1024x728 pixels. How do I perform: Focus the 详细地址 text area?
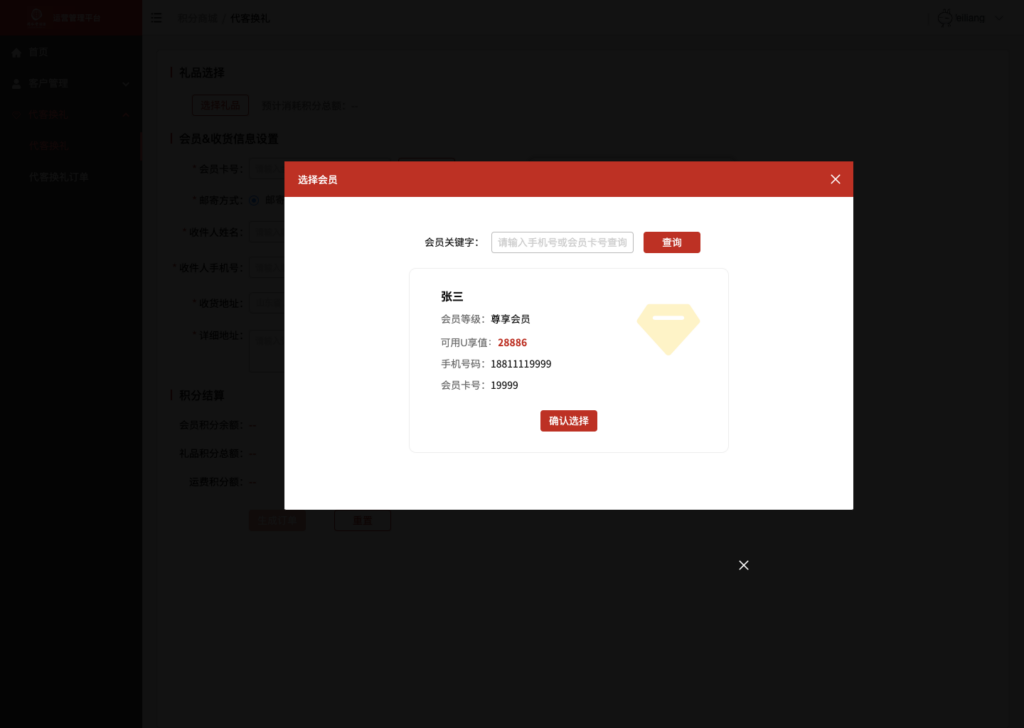pos(266,351)
